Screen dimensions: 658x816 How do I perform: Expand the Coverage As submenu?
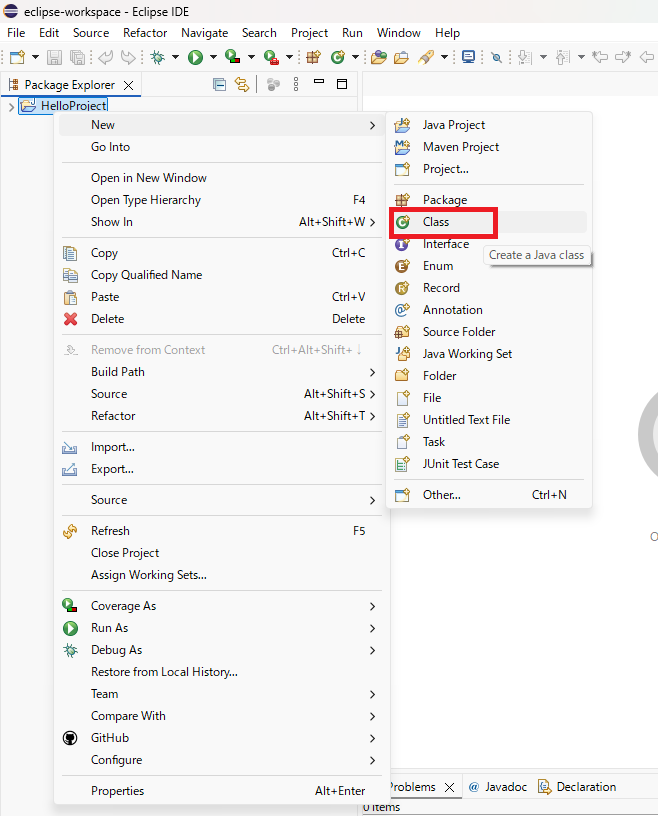[x=222, y=606]
